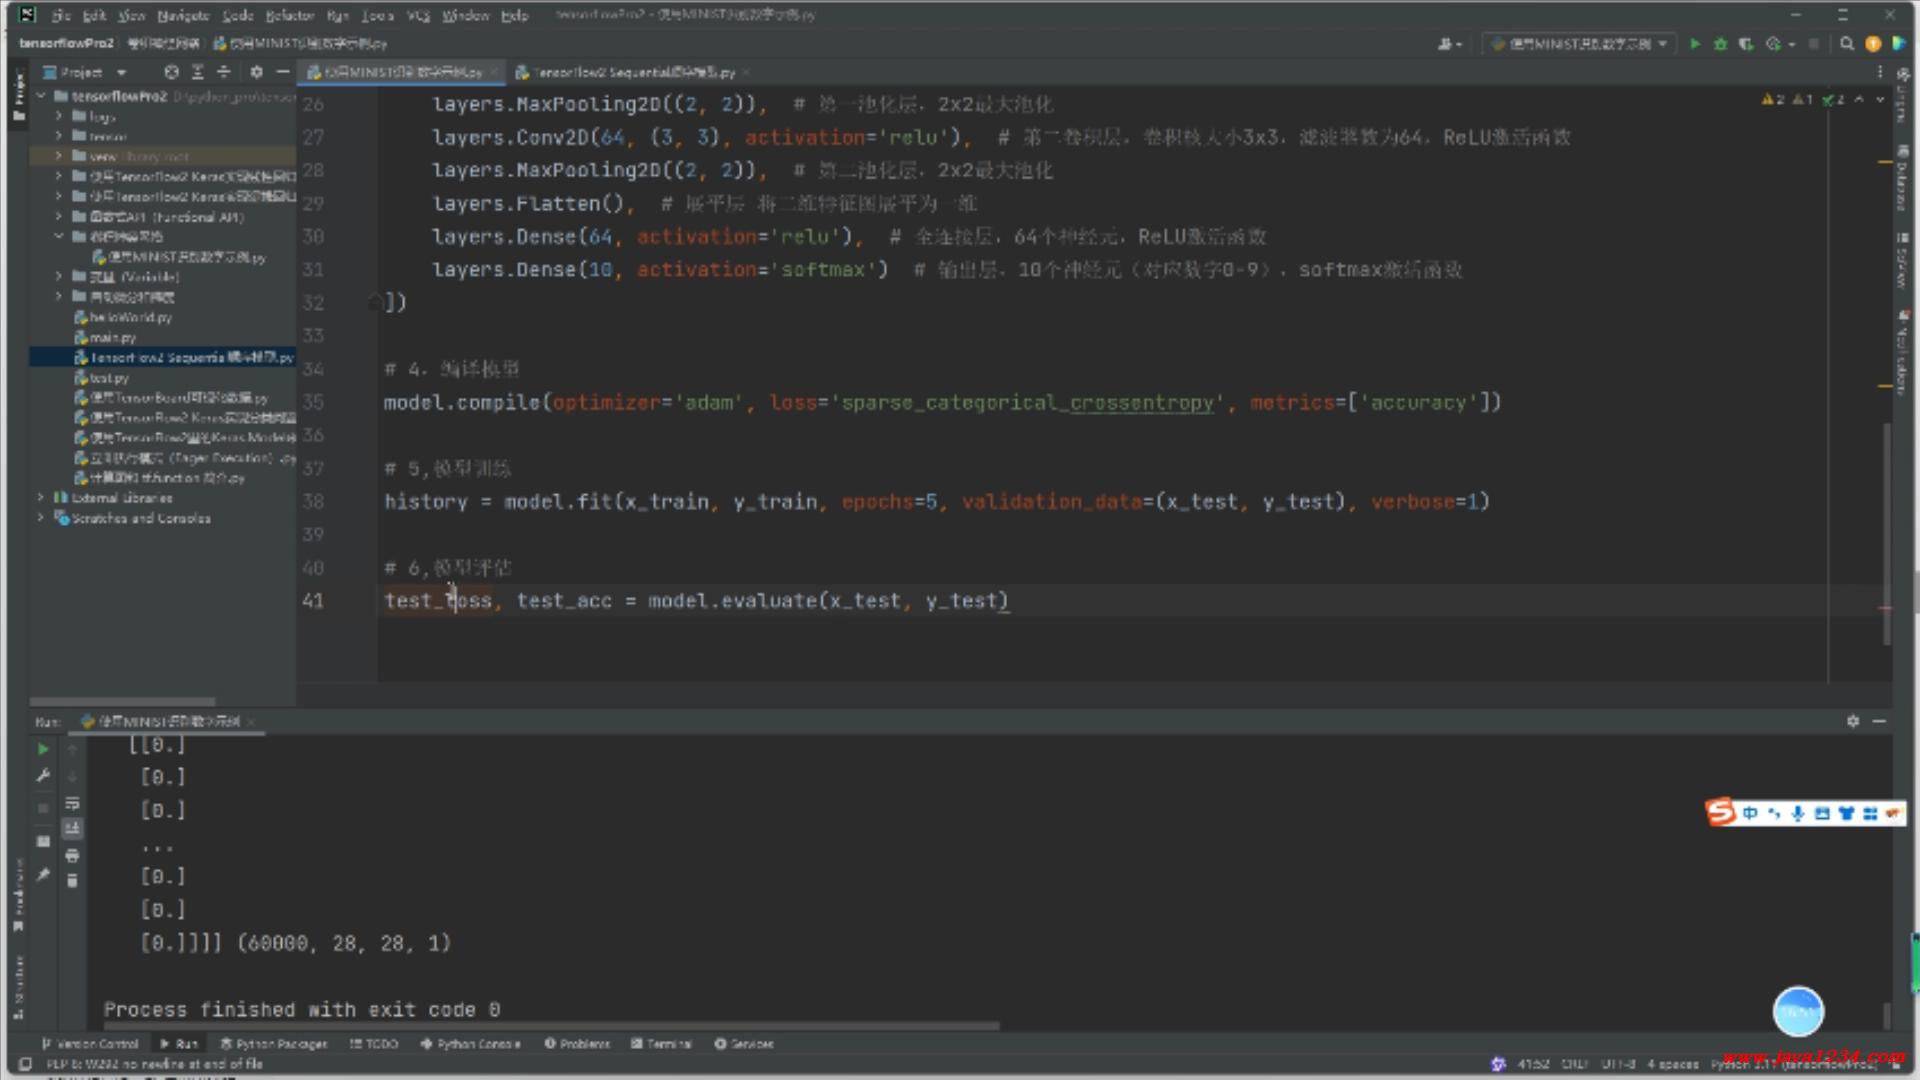1920x1080 pixels.
Task: Click the print output icon in Run panel
Action: click(x=72, y=855)
